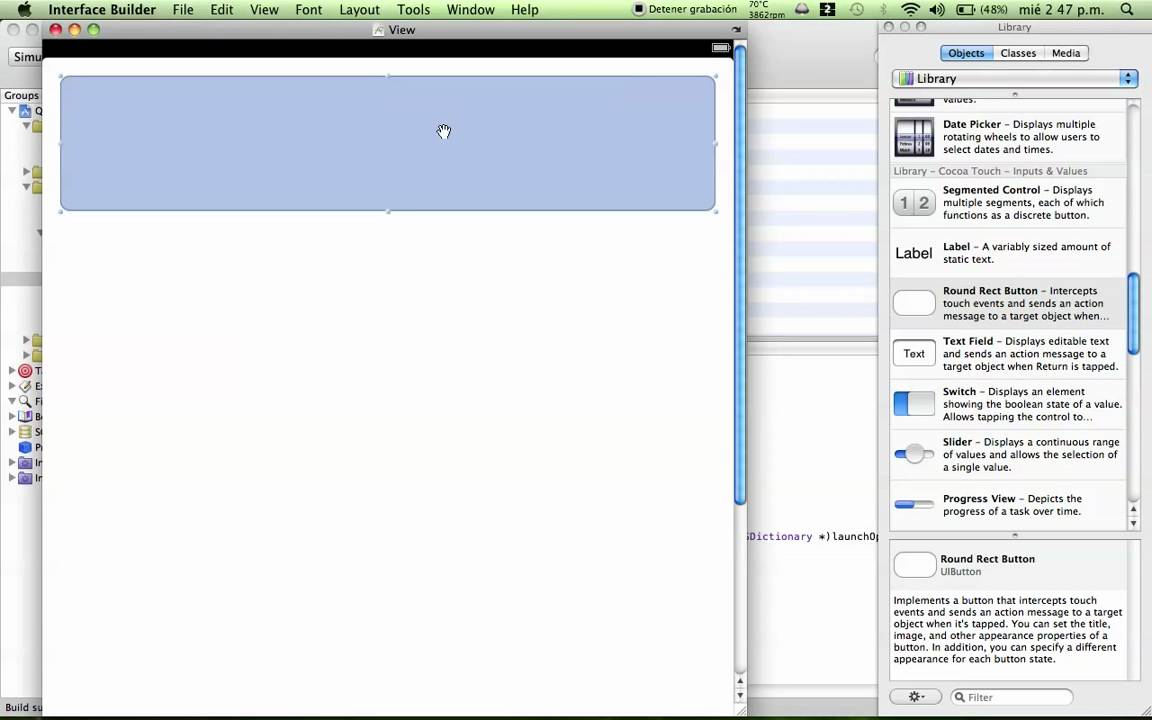Click the Simulator button in Xcode toolbar
The image size is (1152, 720).
tap(26, 57)
